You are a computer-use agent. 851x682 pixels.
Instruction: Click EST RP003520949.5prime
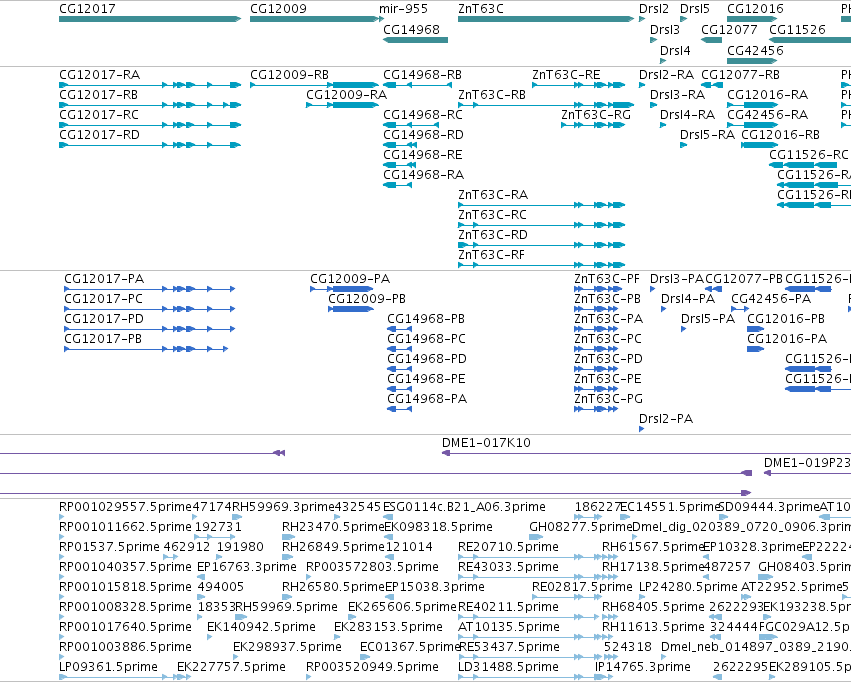click(372, 666)
